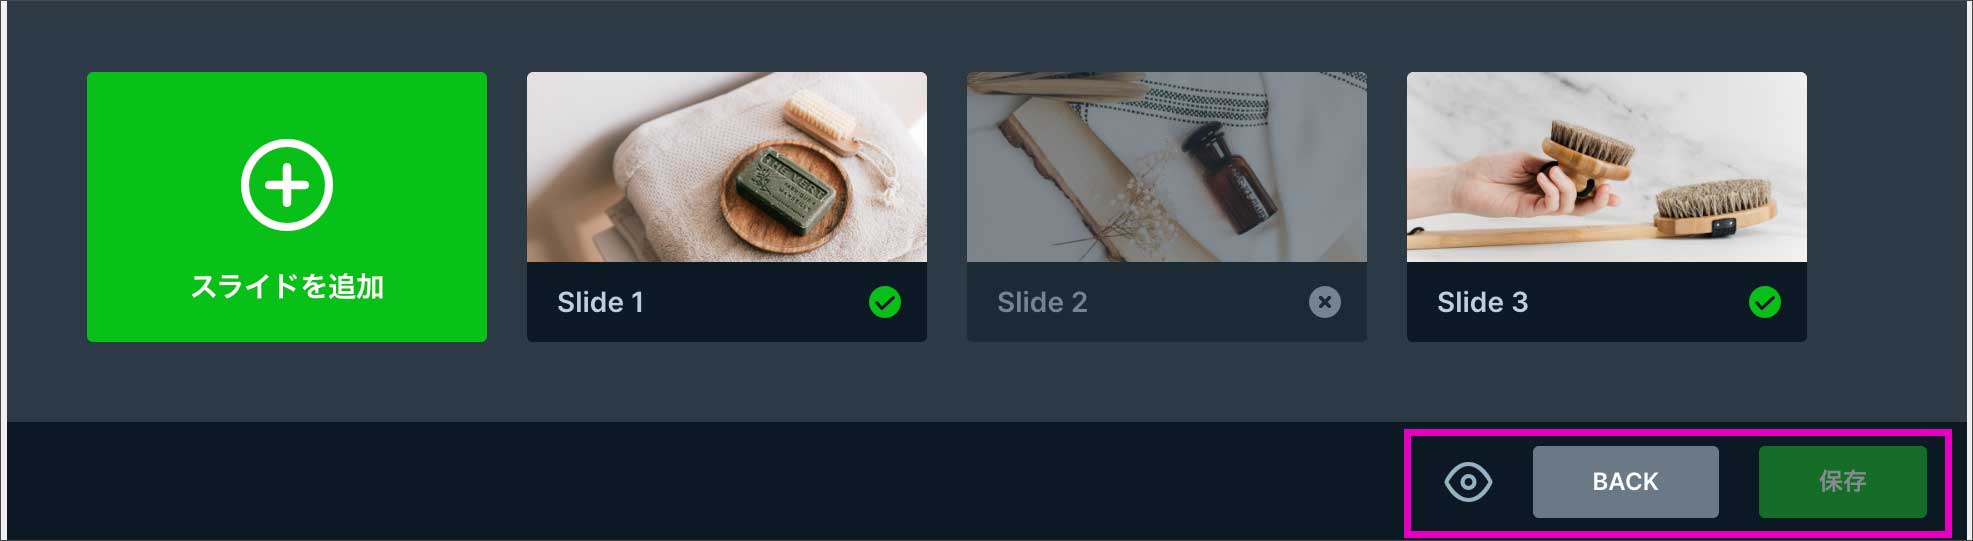Toggle the green checkmark on Slide 1
This screenshot has width=1973, height=541.
[x=885, y=302]
